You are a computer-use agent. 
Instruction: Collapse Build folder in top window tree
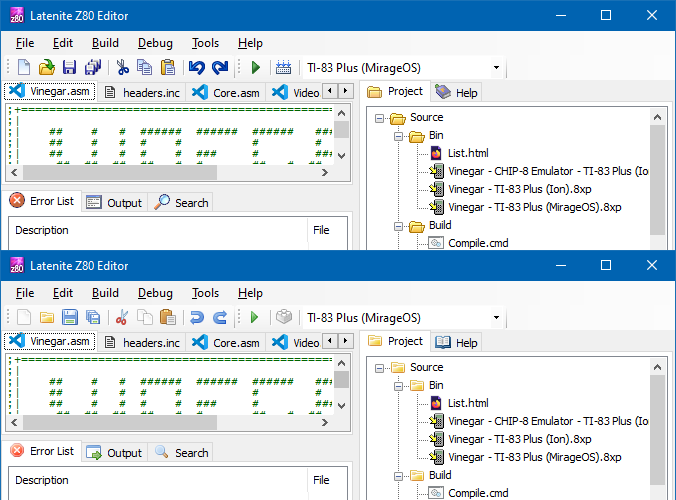click(x=398, y=226)
